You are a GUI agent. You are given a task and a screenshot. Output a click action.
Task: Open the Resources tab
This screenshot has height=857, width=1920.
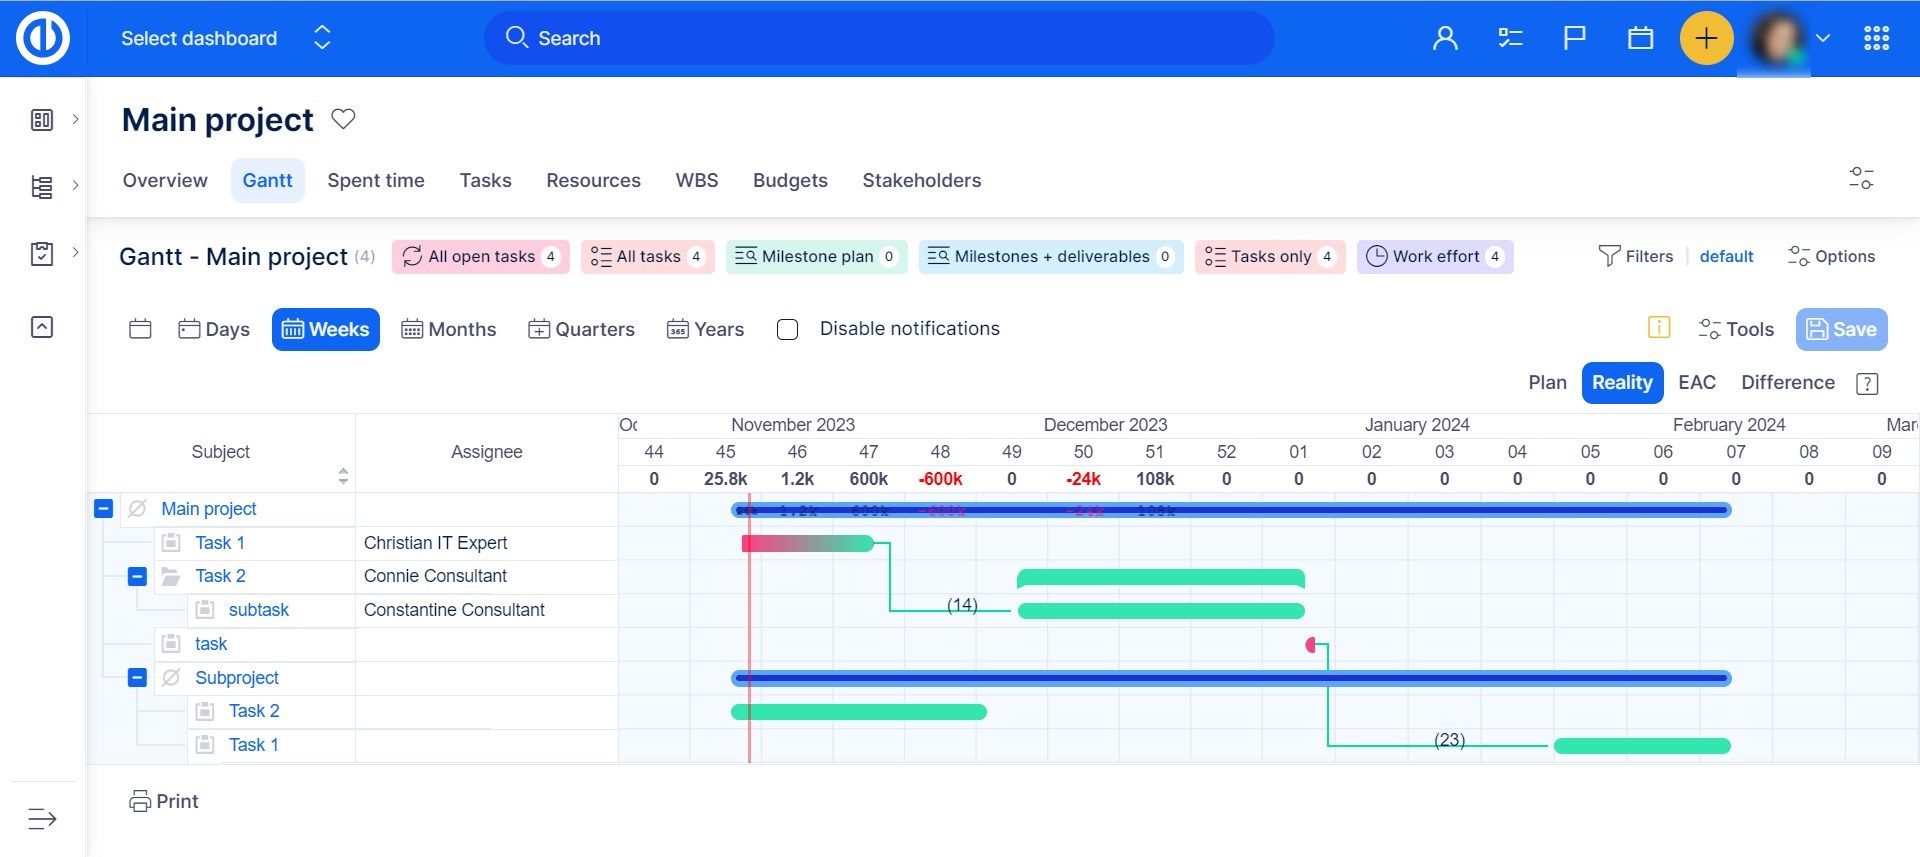pos(593,181)
